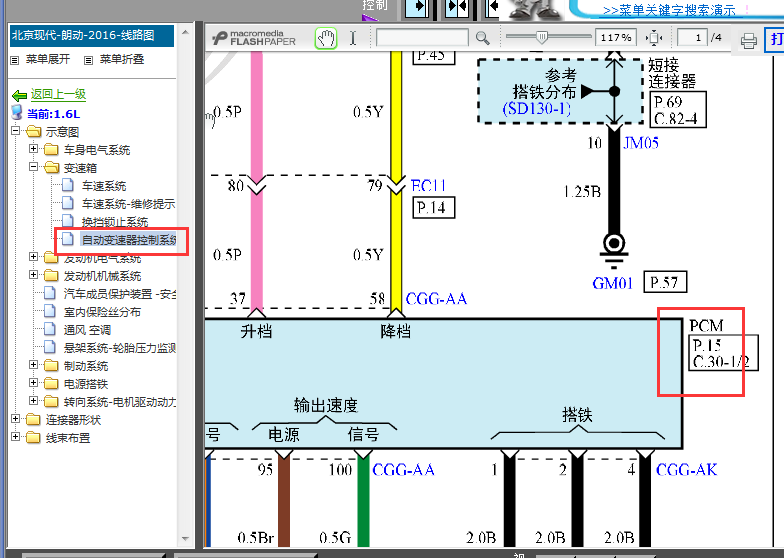Open 换挡锁止系统 diagram
Screen dimensions: 784x558
click(x=115, y=222)
